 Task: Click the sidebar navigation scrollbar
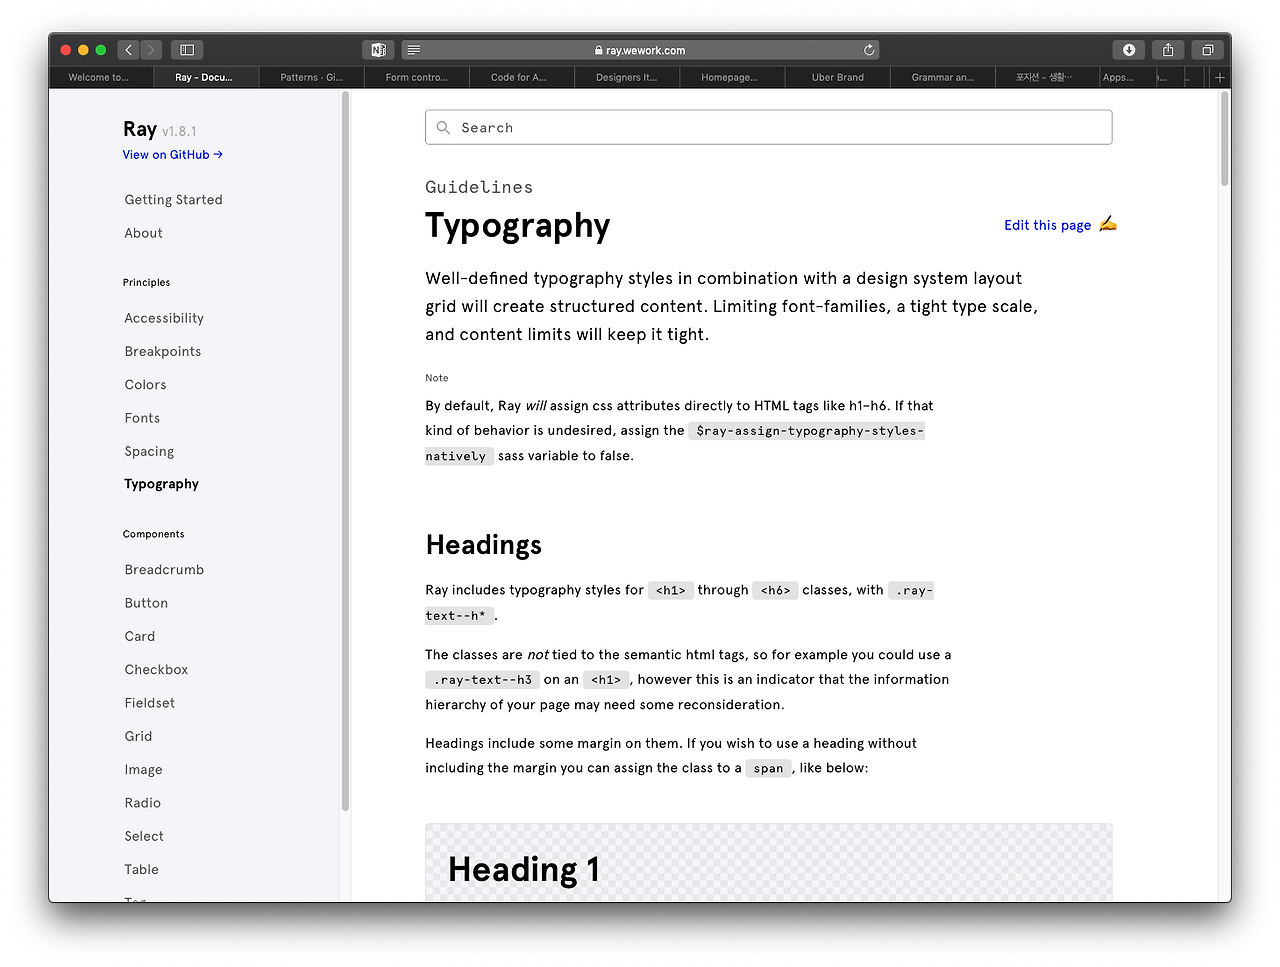[x=345, y=450]
